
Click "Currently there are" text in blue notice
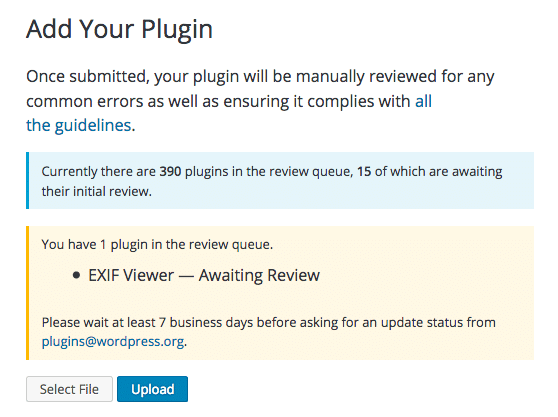[x=99, y=171]
